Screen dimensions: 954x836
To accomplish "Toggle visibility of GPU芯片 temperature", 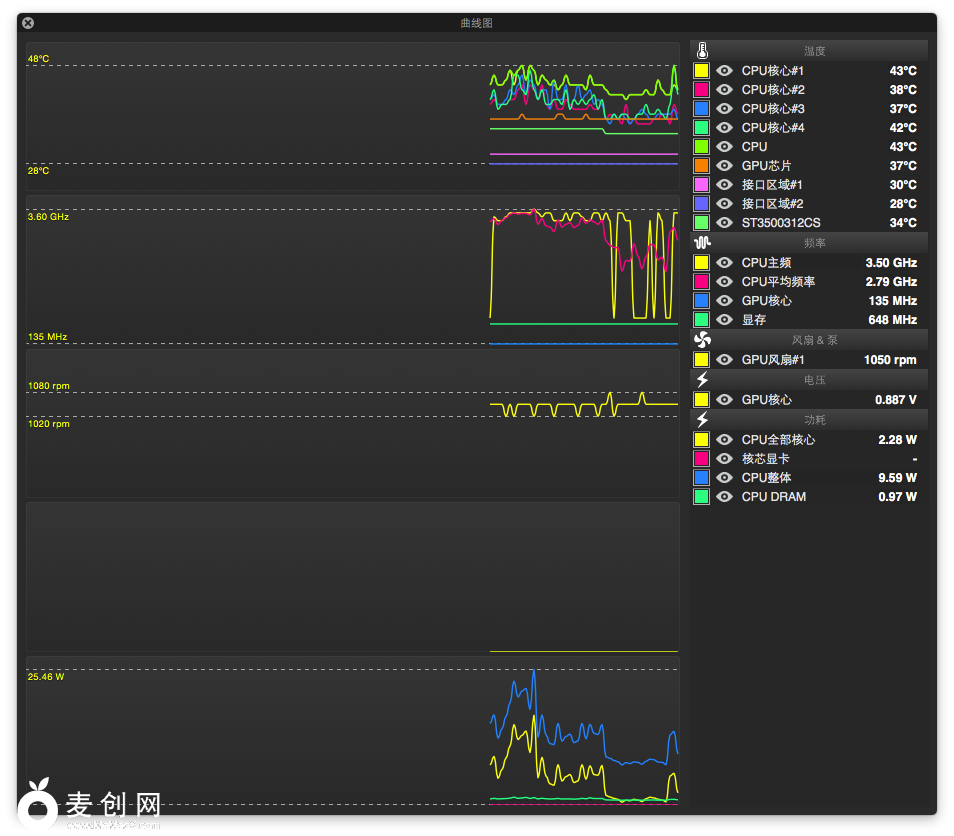I will tap(725, 166).
